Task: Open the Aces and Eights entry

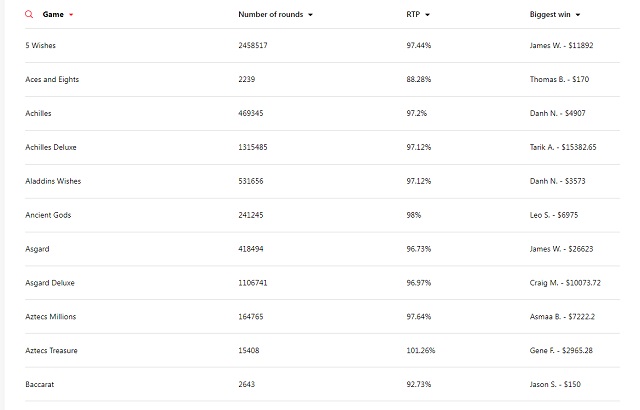Action: 52,79
